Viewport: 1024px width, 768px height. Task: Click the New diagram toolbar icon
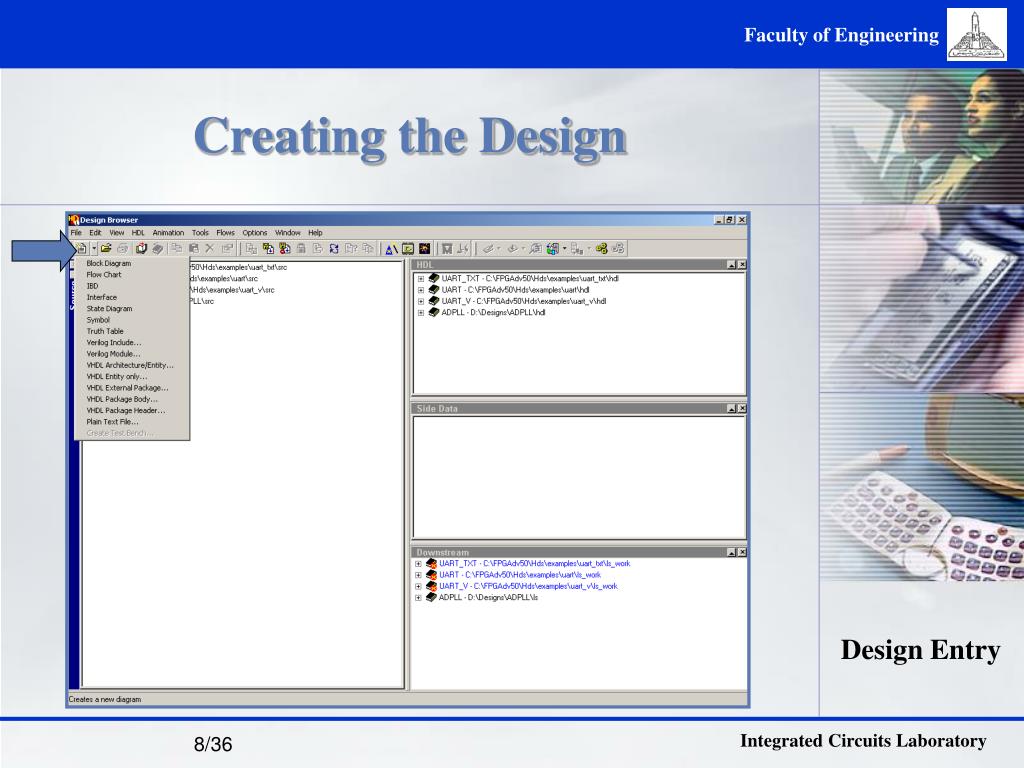tap(81, 247)
